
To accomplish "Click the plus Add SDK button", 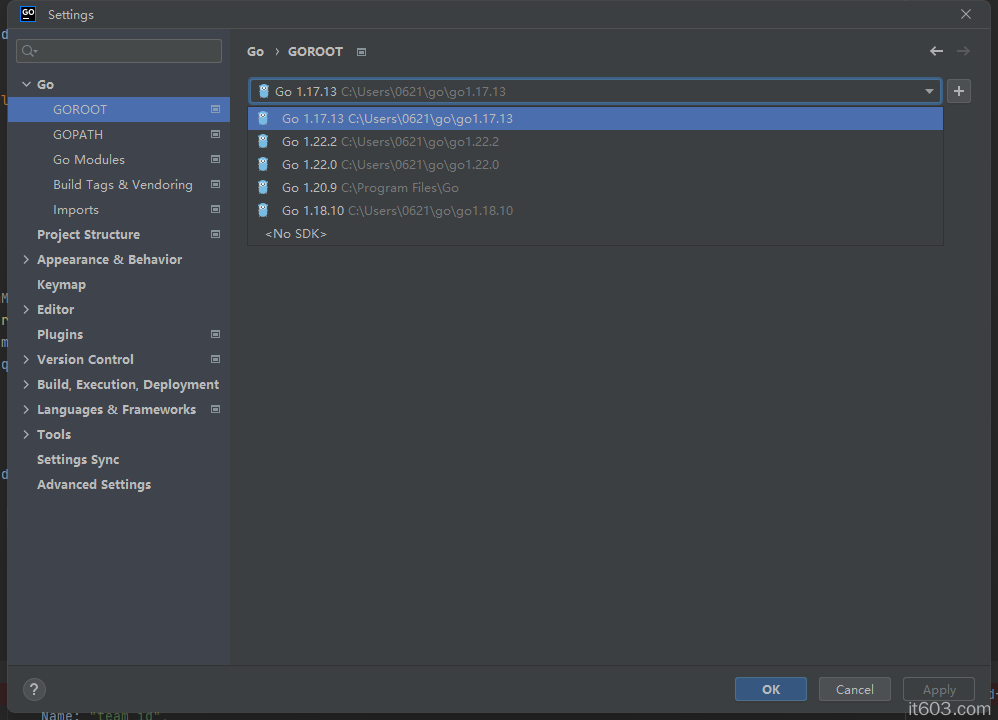I will pyautogui.click(x=959, y=91).
